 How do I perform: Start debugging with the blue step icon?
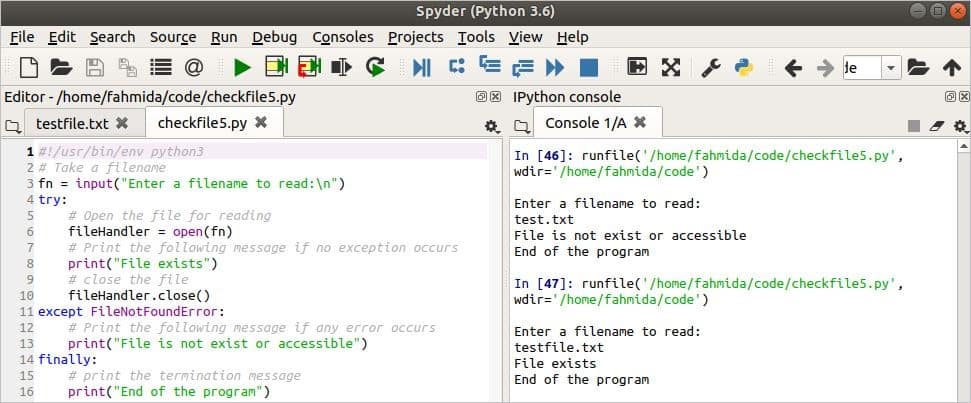pyautogui.click(x=422, y=67)
